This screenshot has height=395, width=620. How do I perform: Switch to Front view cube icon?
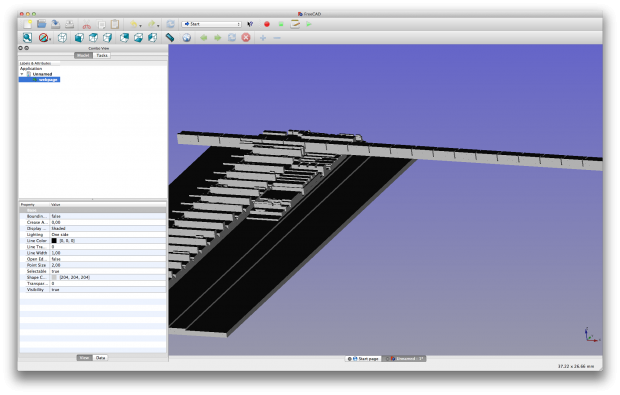click(x=79, y=38)
